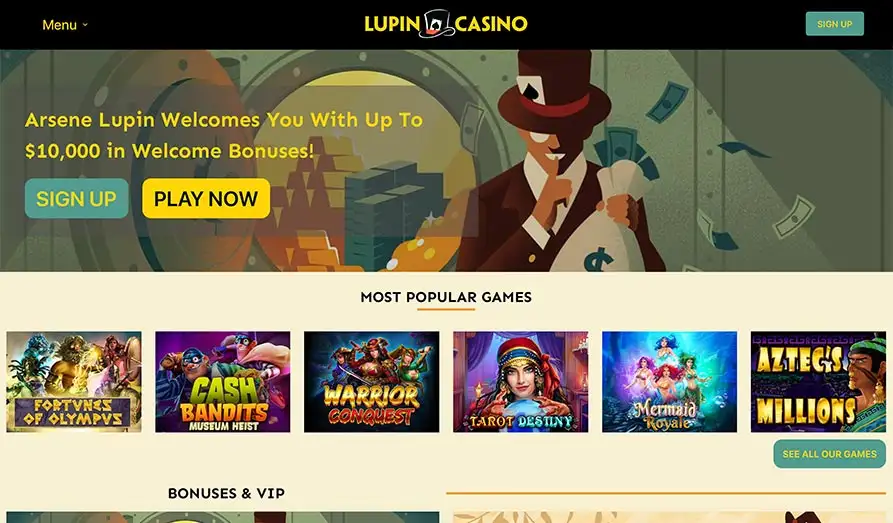The image size is (893, 523).
Task: Select the Tarot Destiny game tile
Action: pyautogui.click(x=521, y=382)
